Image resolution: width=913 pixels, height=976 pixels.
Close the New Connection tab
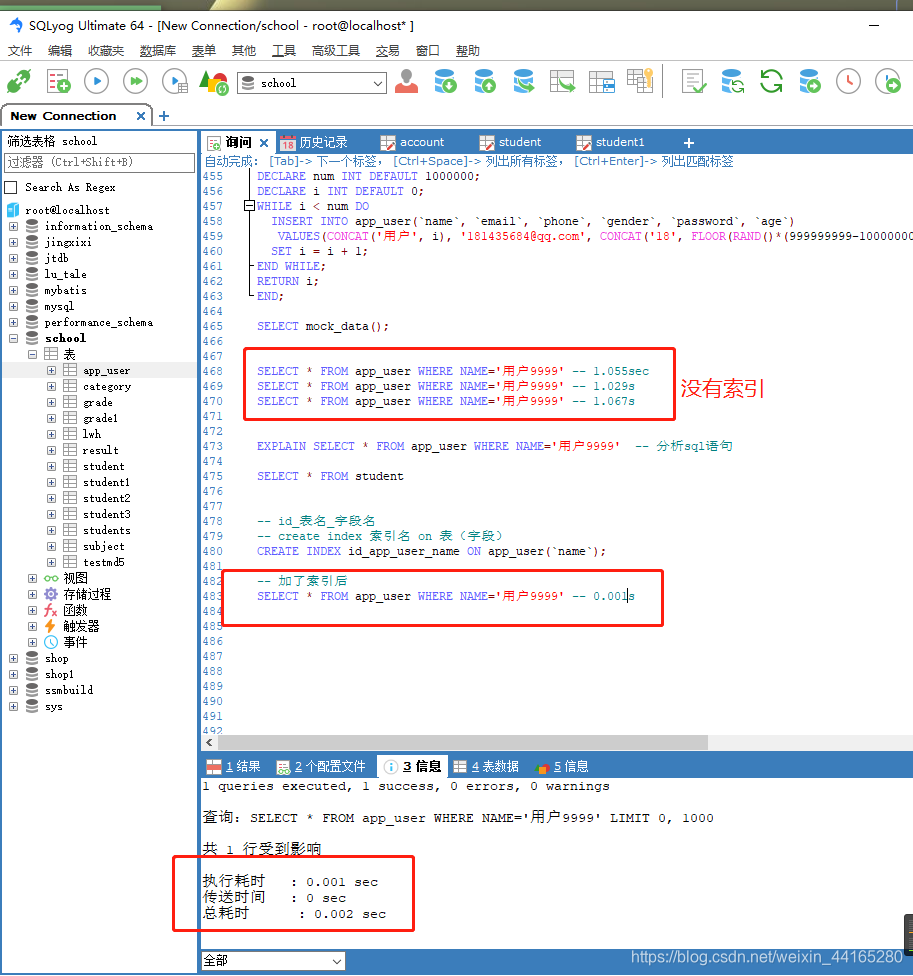[x=141, y=116]
